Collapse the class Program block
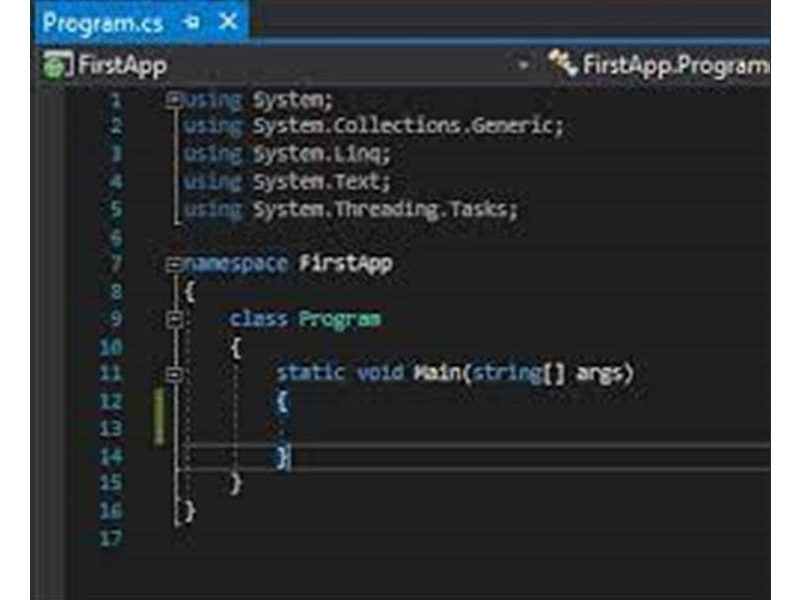This screenshot has width=800, height=600. point(174,319)
